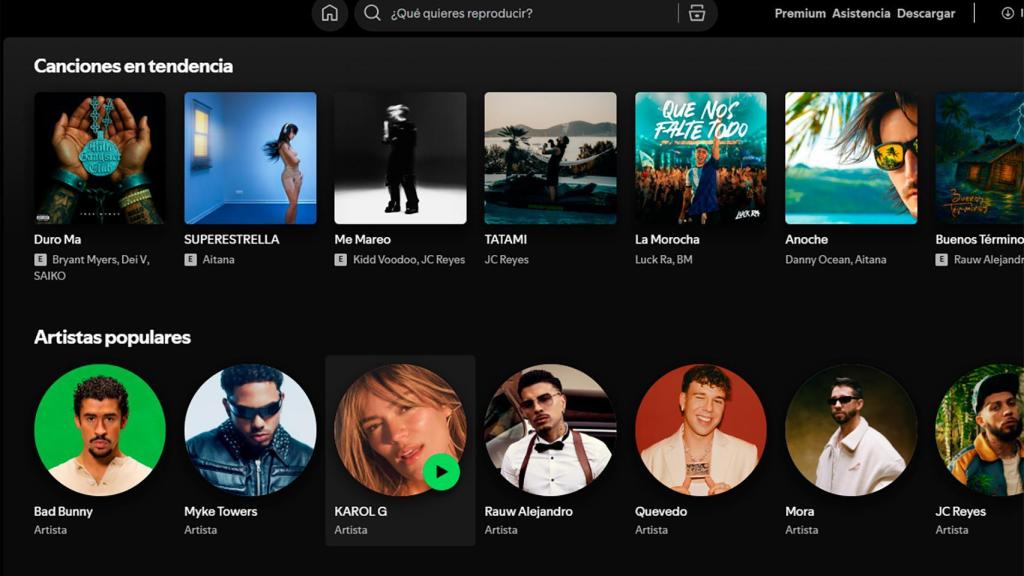Open SUPERESTRELLA by Aitana
Viewport: 1024px width, 576px height.
[x=249, y=157]
